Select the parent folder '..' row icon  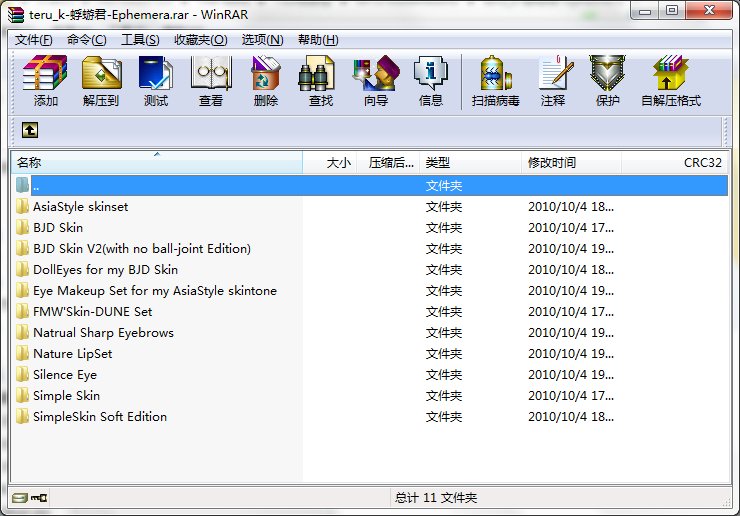(22, 185)
